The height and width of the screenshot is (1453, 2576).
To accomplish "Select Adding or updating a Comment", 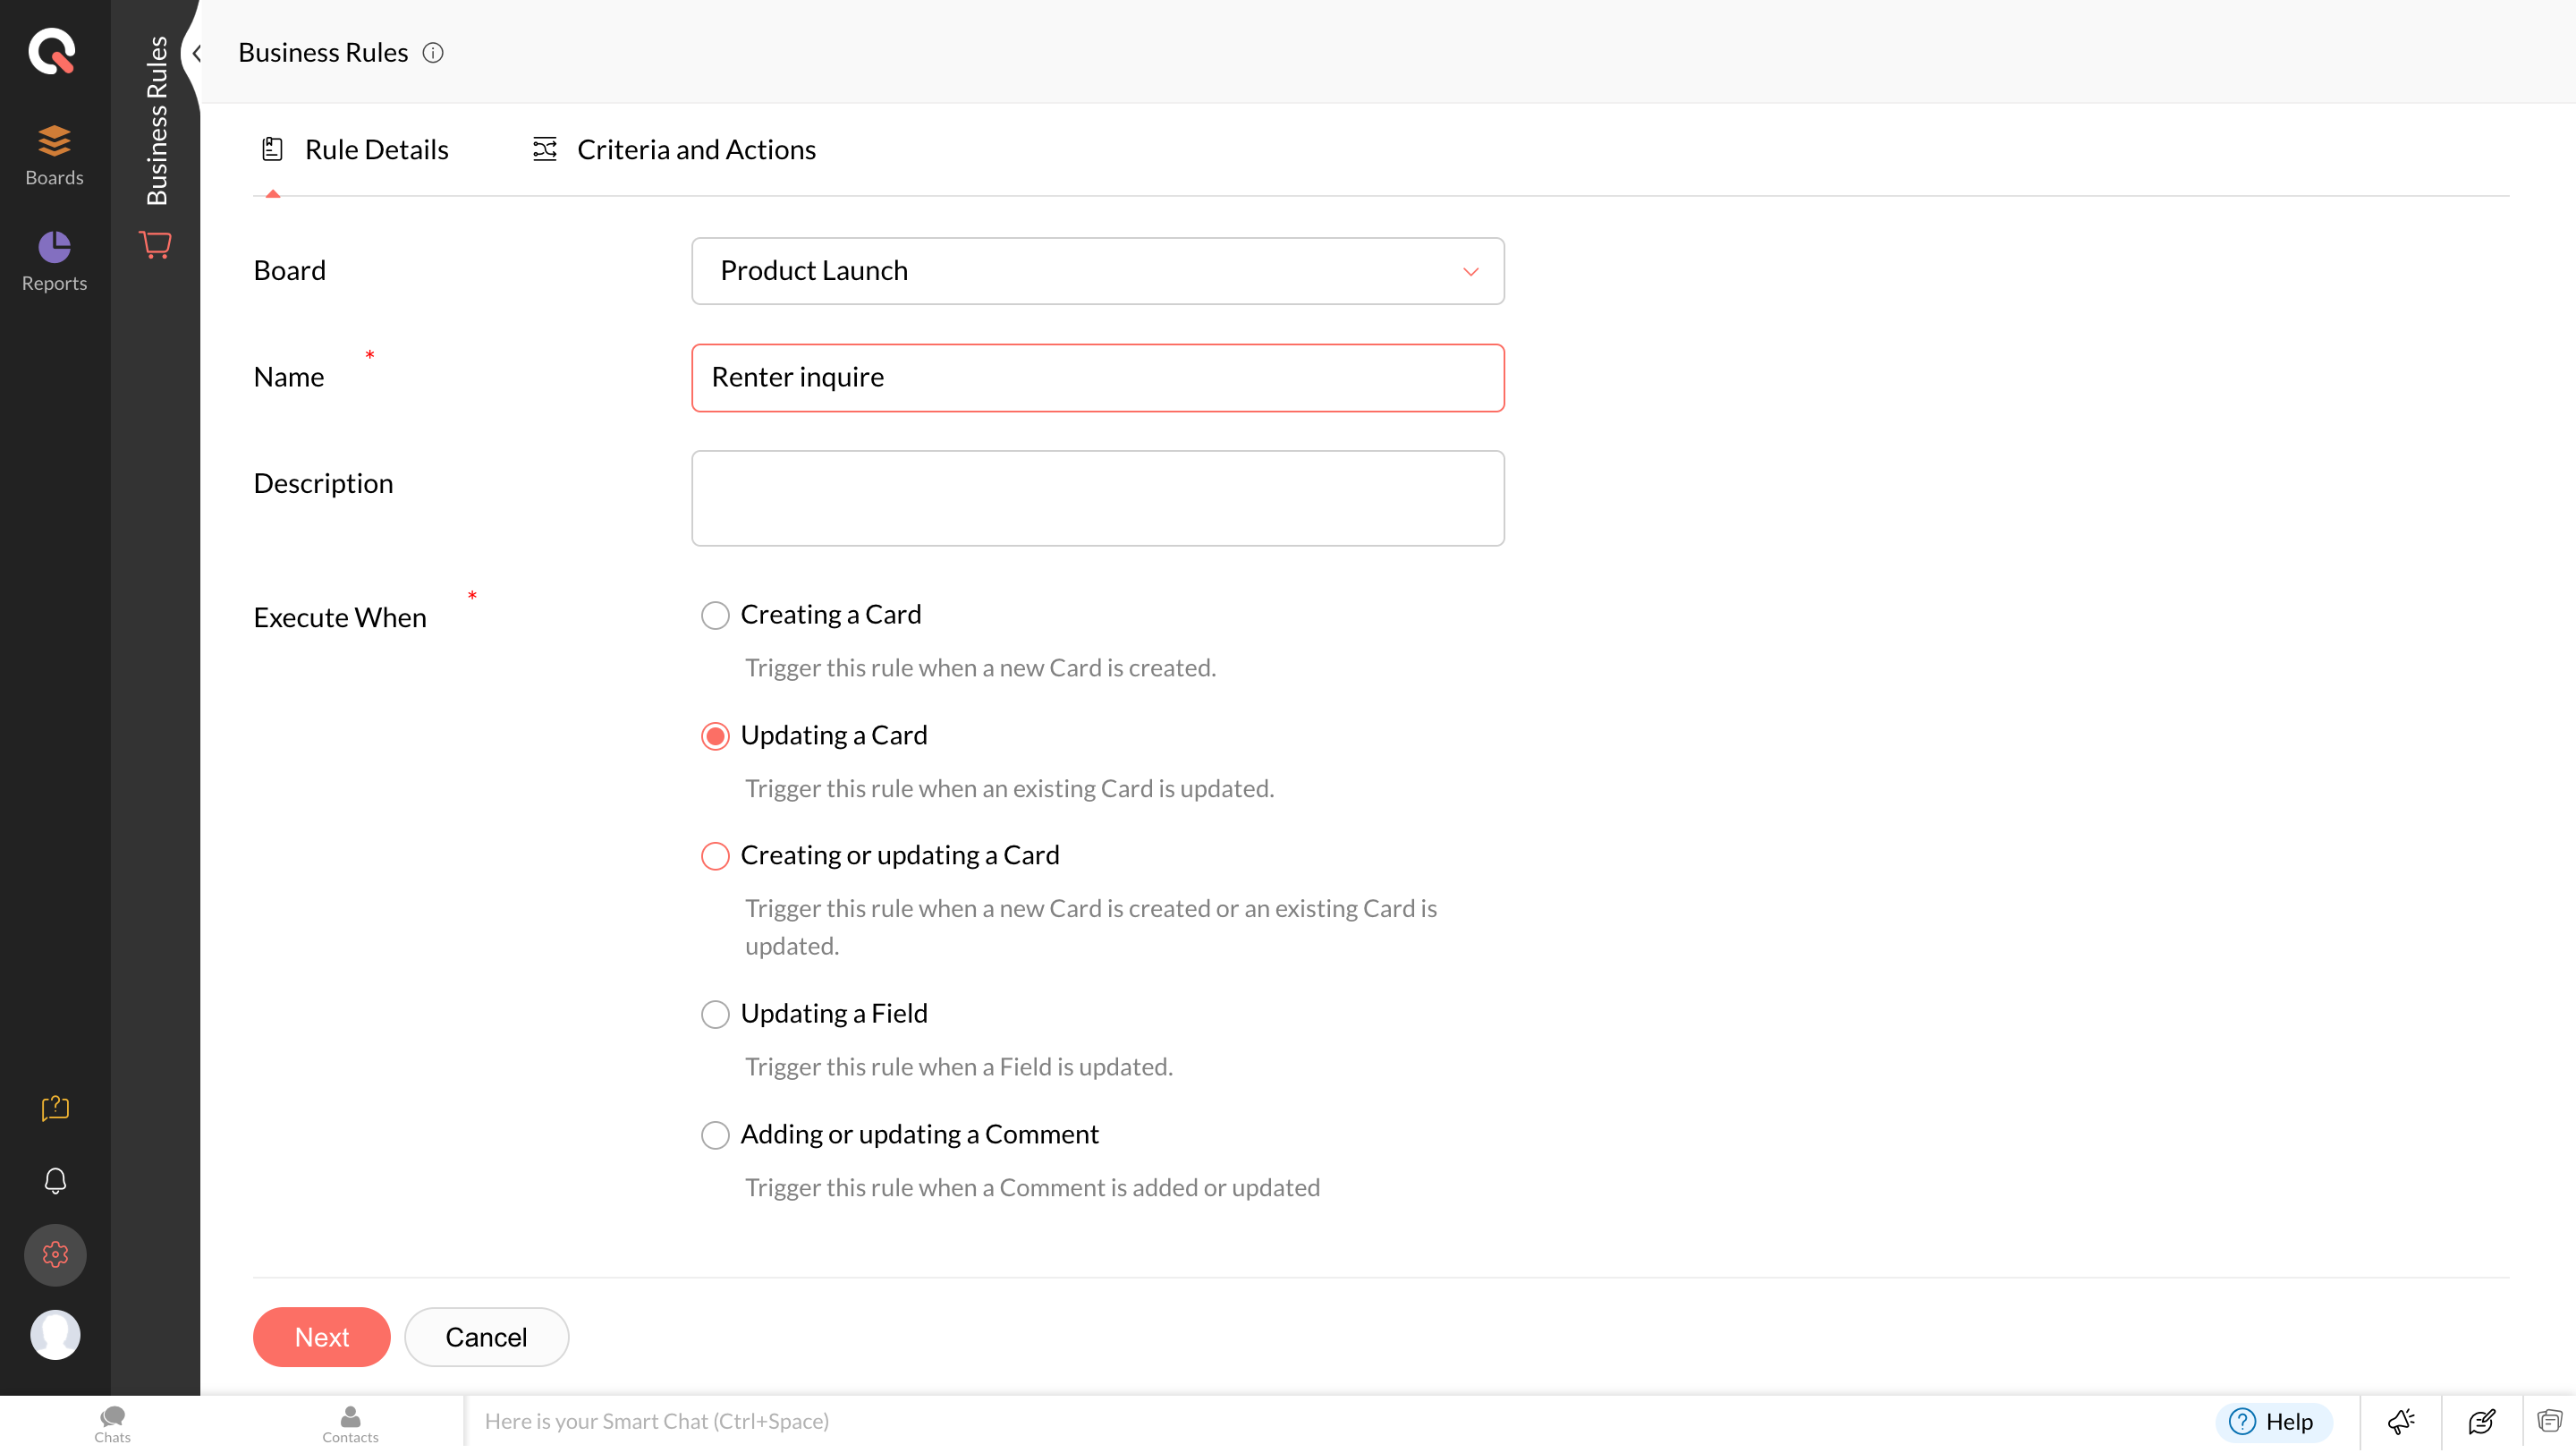I will click(x=715, y=1135).
